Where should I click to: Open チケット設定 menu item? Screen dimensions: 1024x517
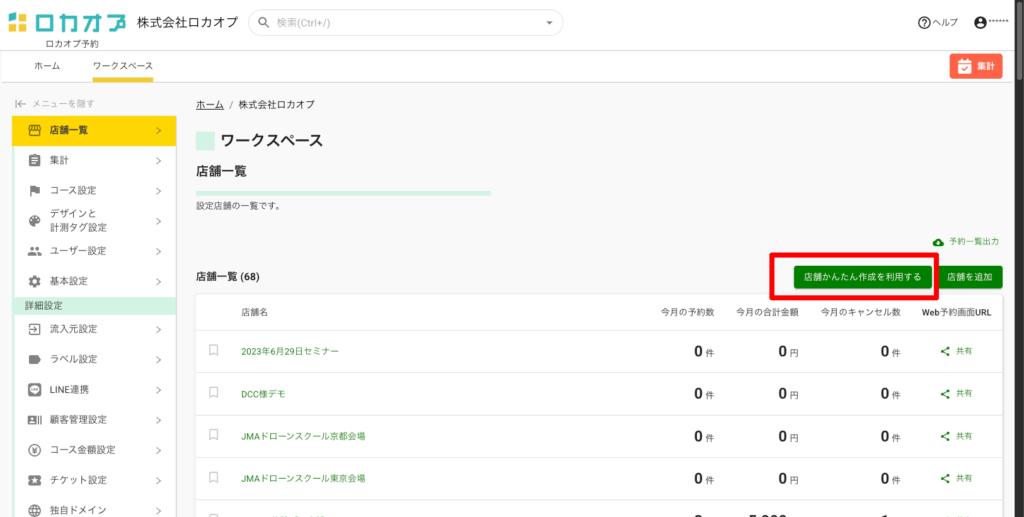point(94,480)
